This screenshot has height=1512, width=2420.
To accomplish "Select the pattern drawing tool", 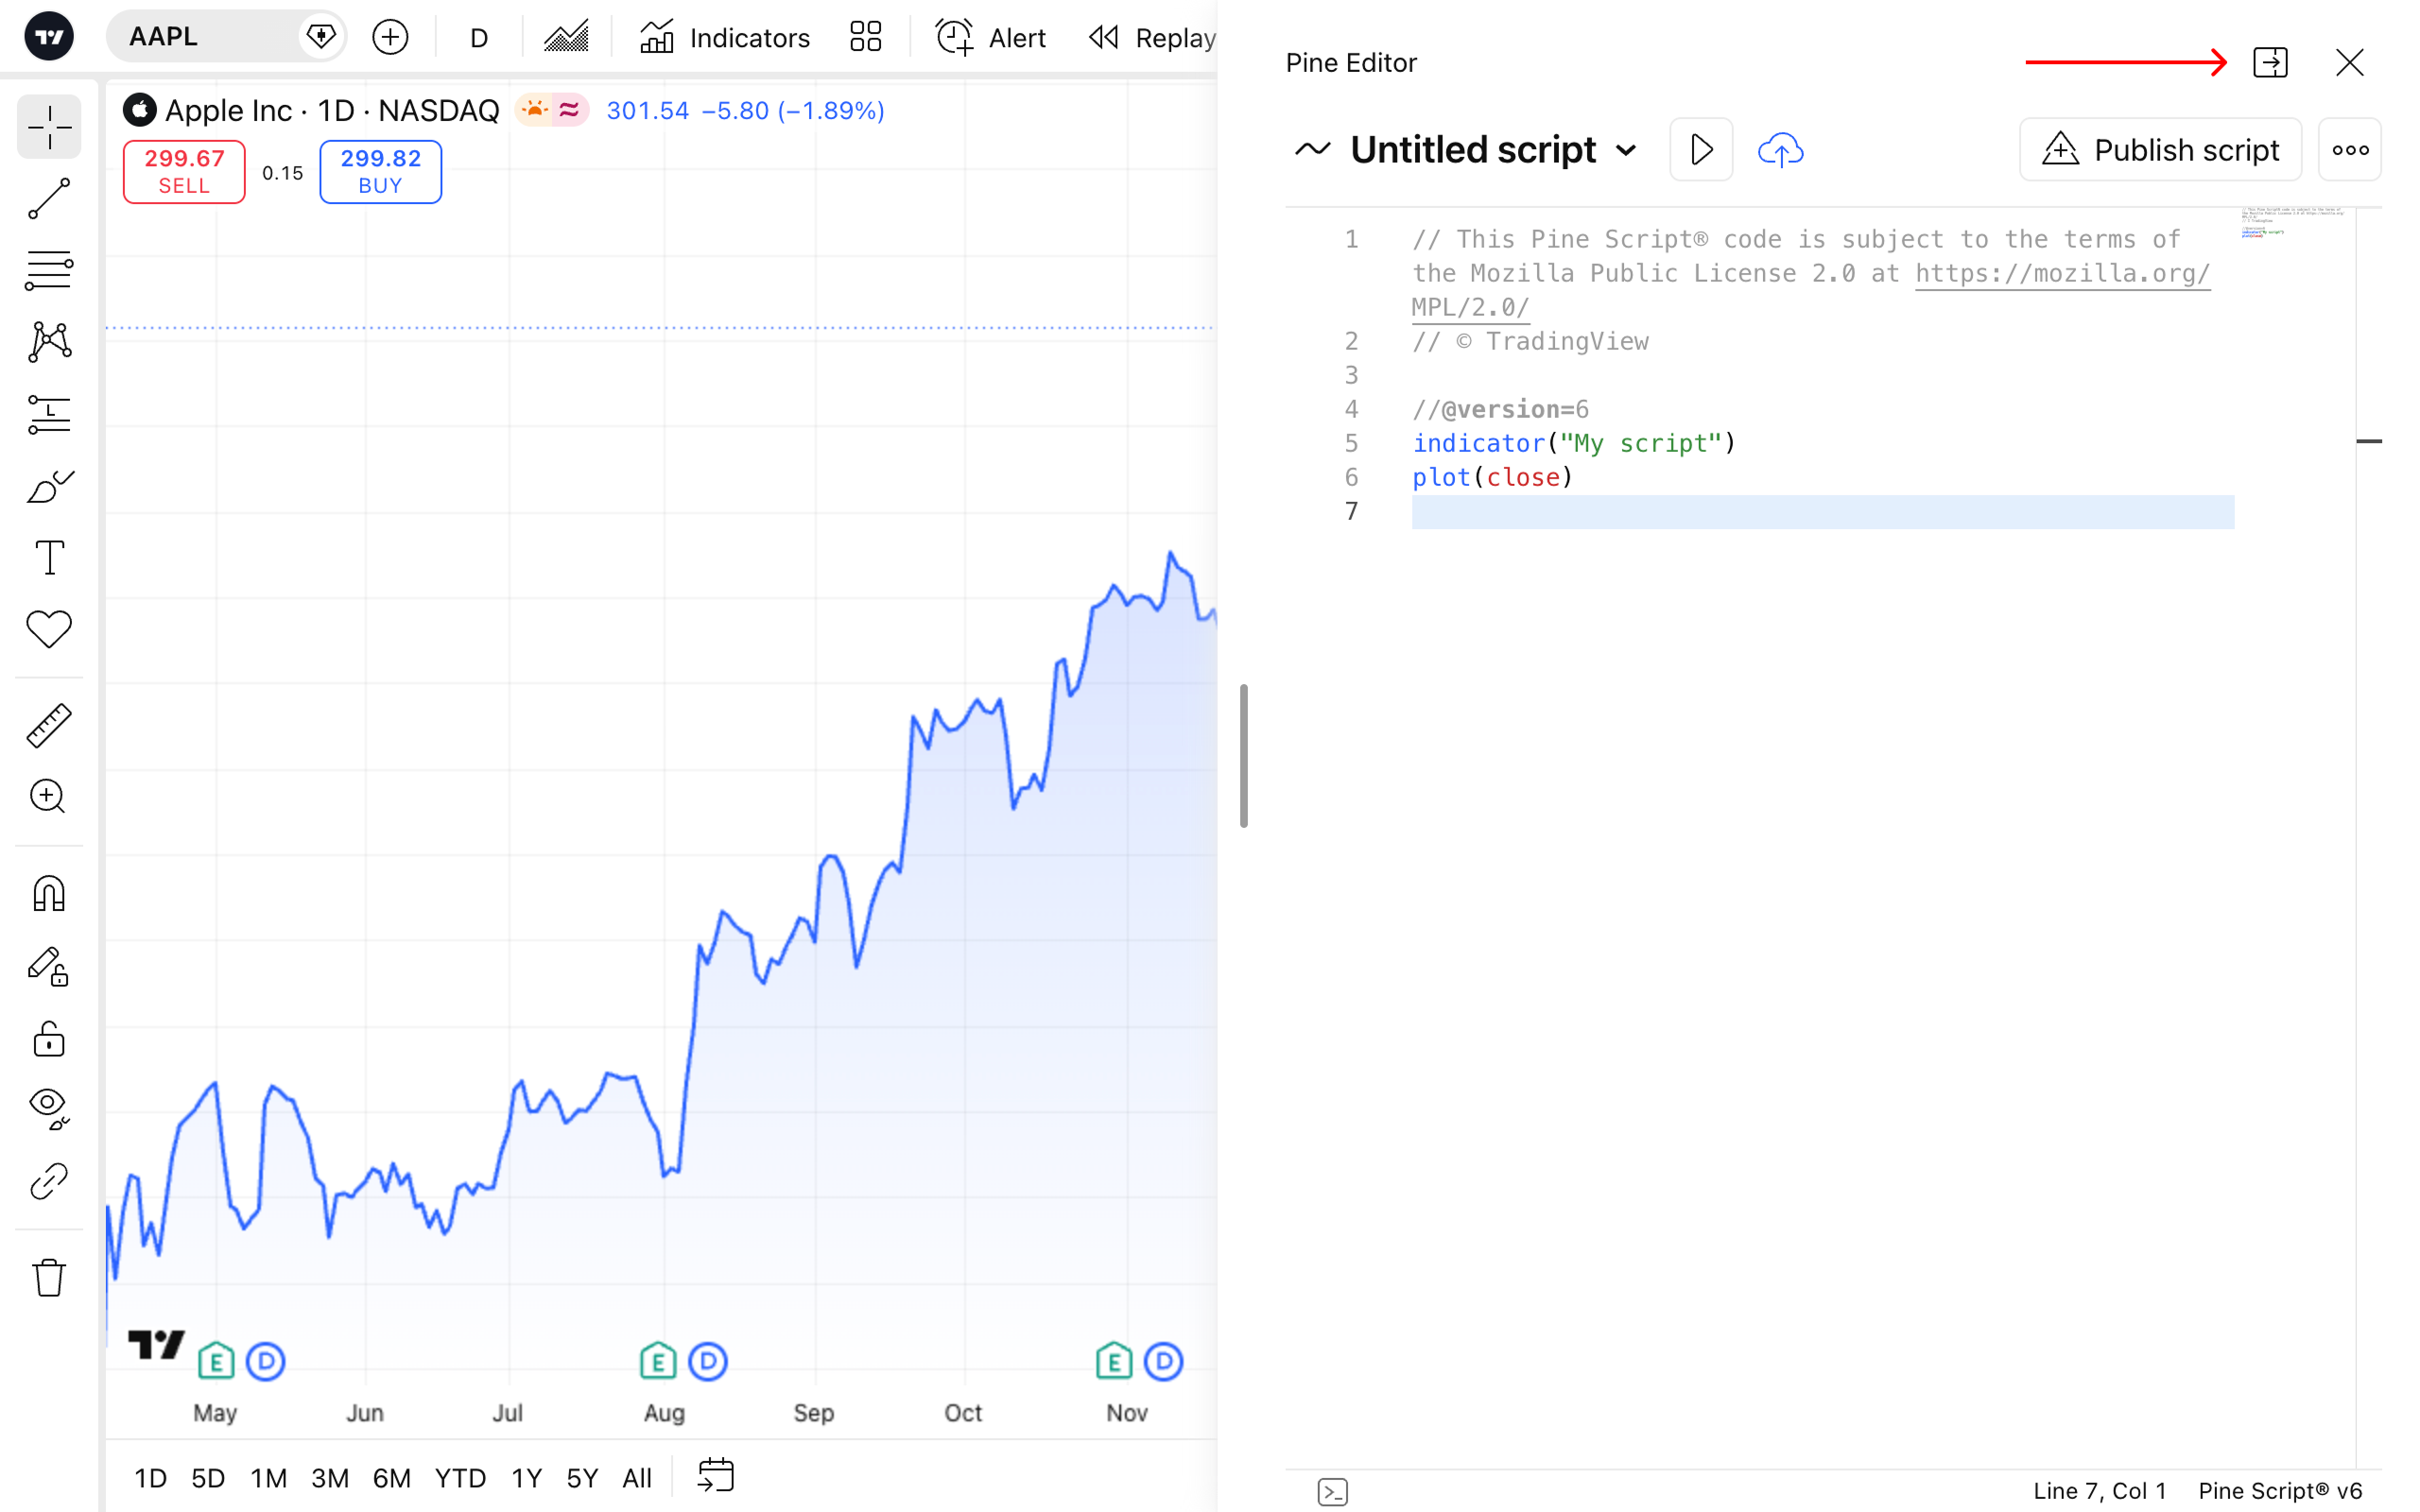I will tap(49, 342).
